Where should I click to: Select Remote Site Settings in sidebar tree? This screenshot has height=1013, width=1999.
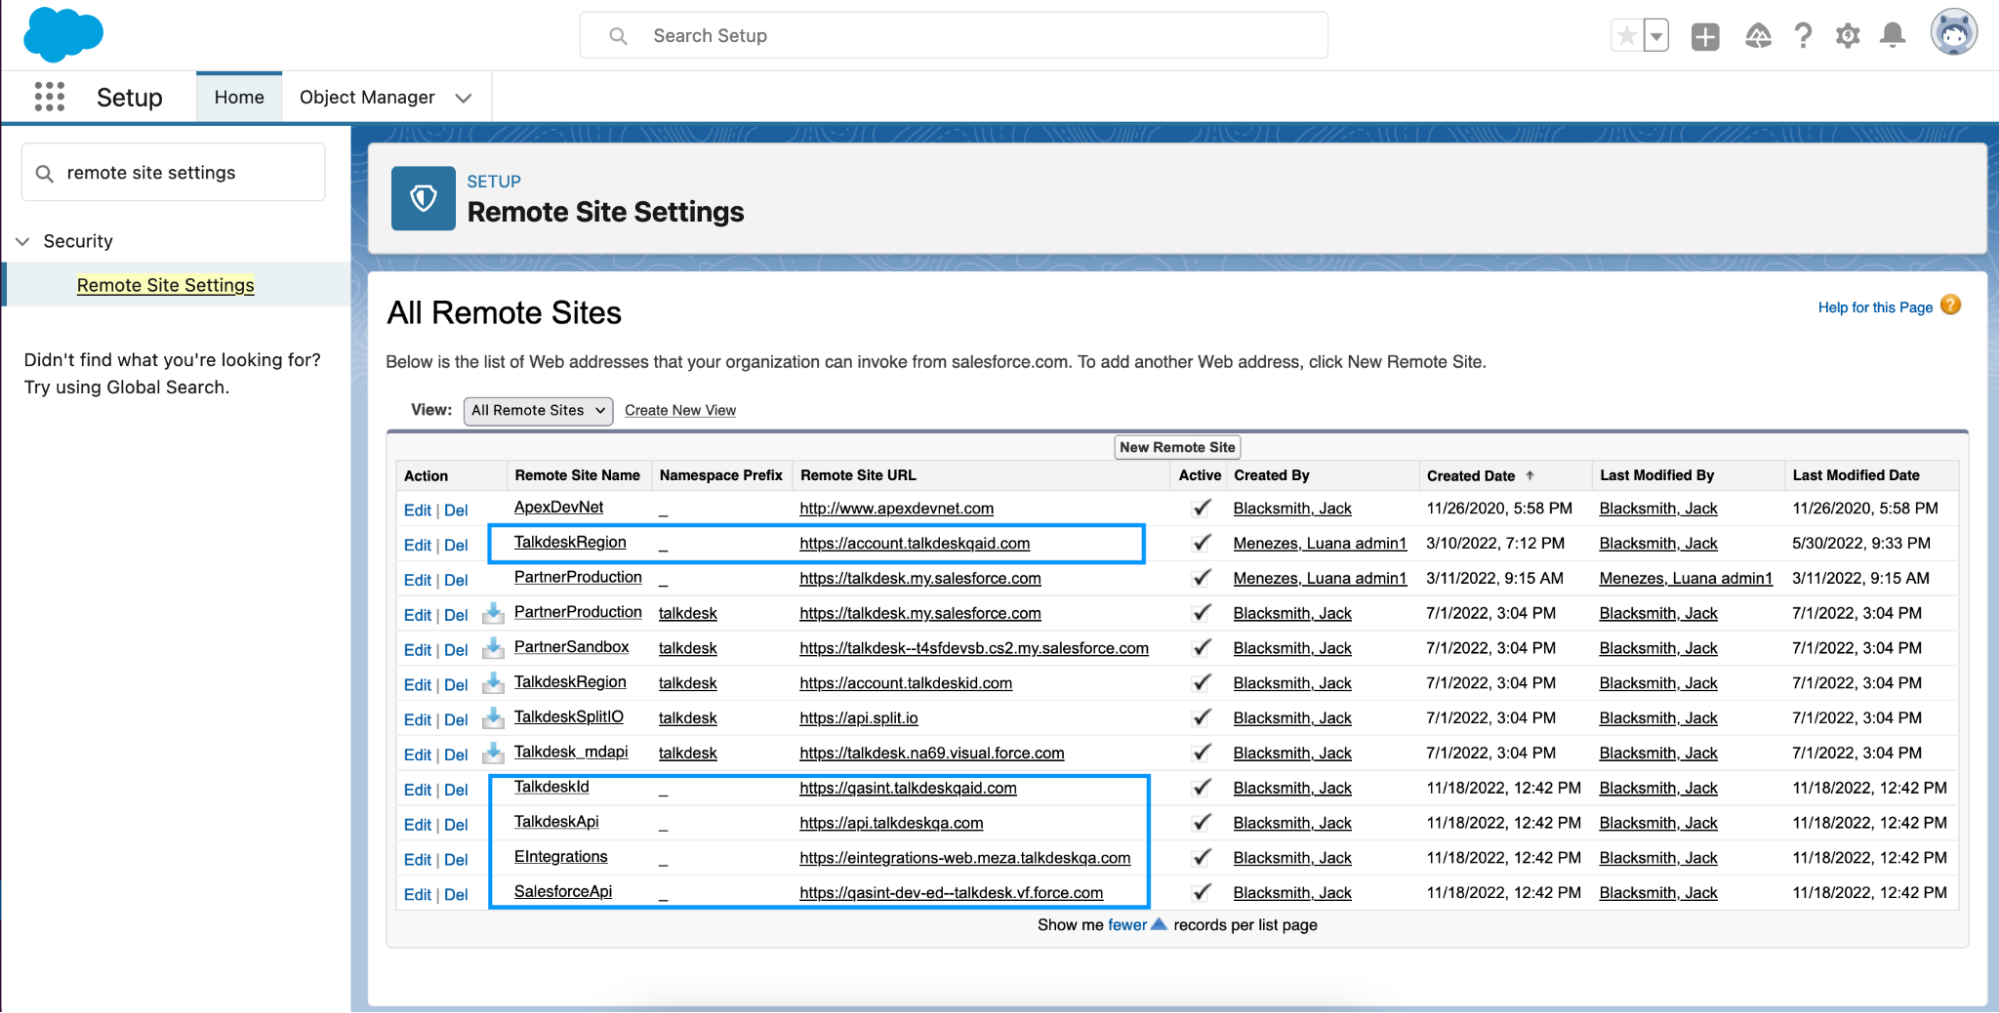(x=165, y=285)
